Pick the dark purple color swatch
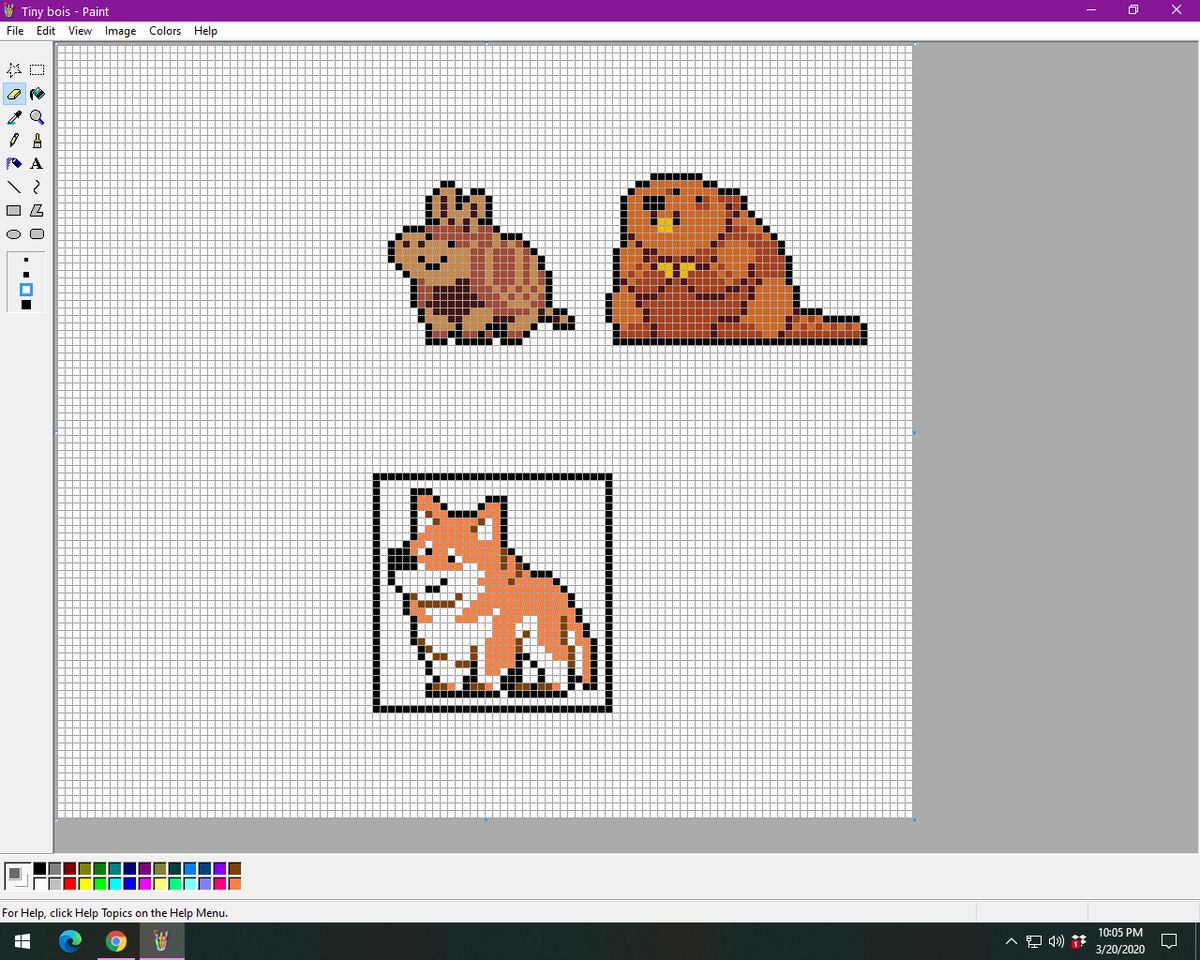The width and height of the screenshot is (1200, 960). click(145, 869)
